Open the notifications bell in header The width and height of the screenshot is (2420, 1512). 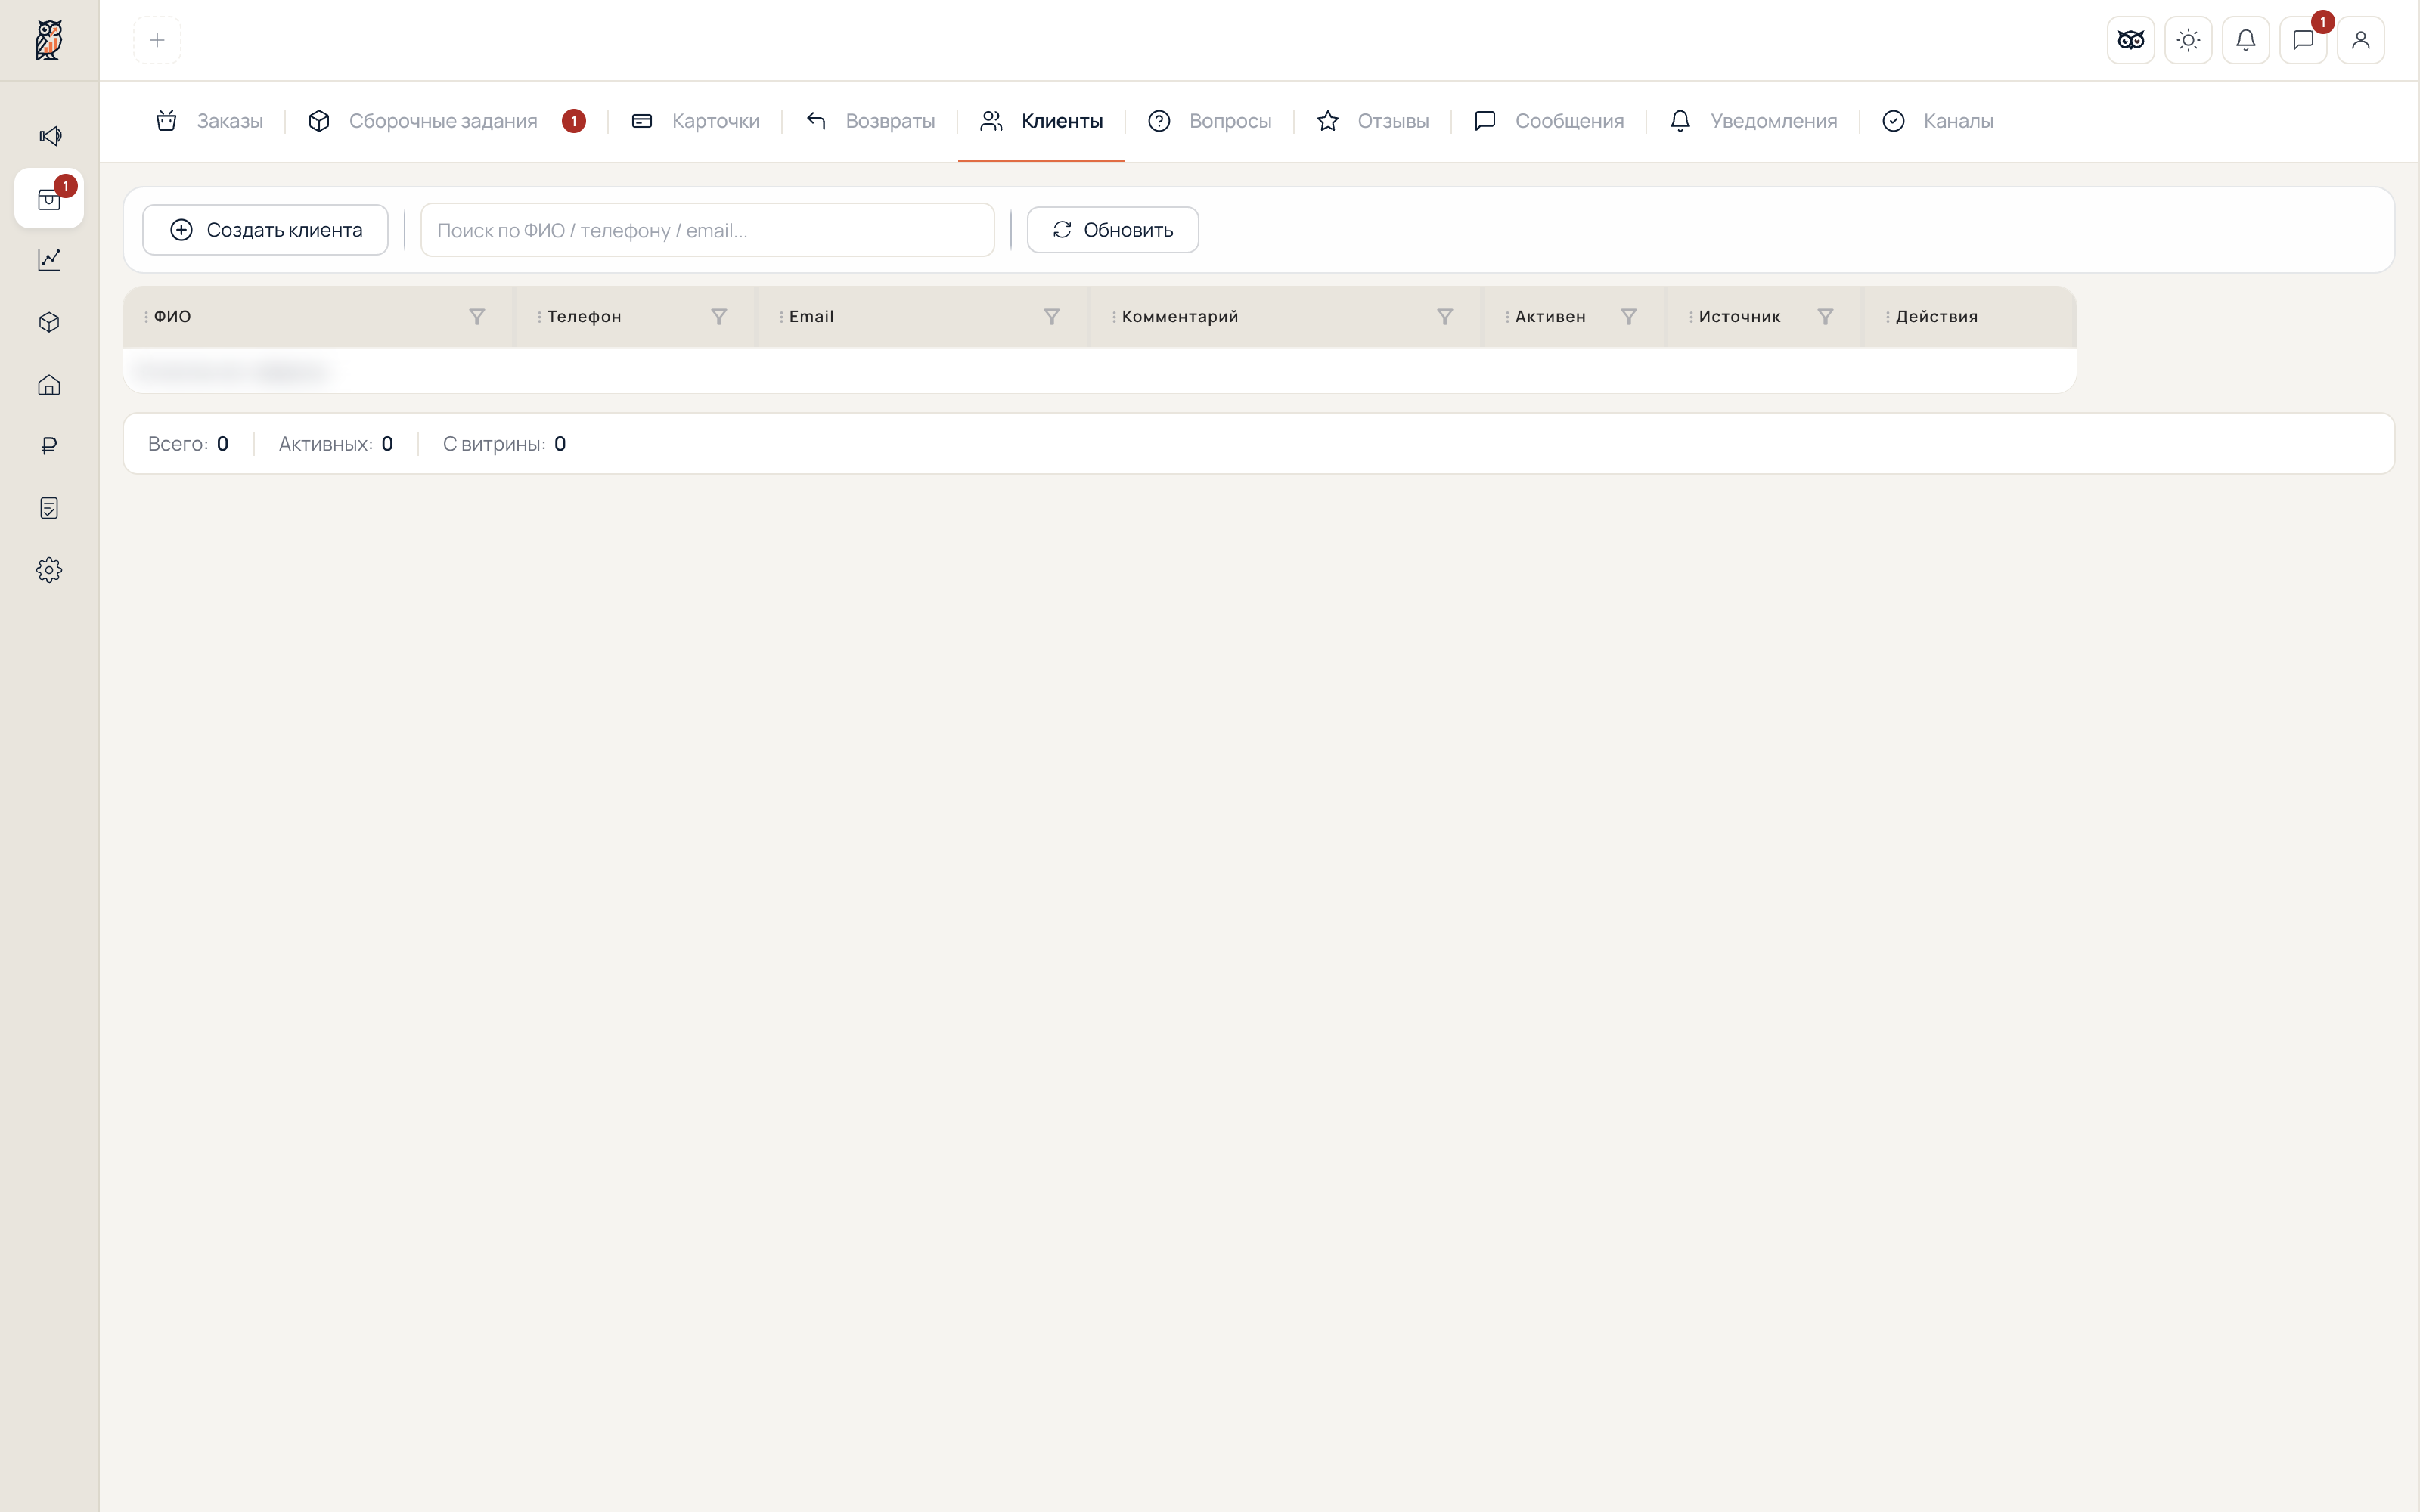pyautogui.click(x=2246, y=40)
